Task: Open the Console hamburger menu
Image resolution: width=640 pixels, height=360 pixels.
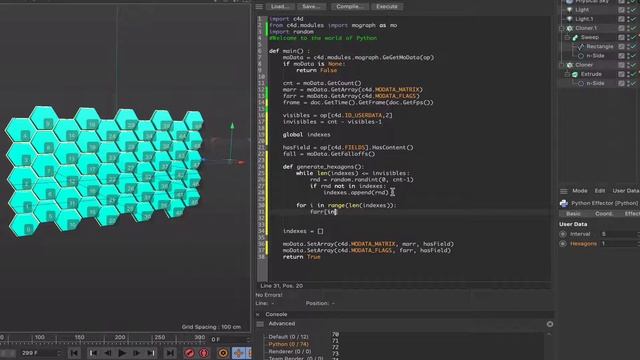Action: tap(260, 324)
